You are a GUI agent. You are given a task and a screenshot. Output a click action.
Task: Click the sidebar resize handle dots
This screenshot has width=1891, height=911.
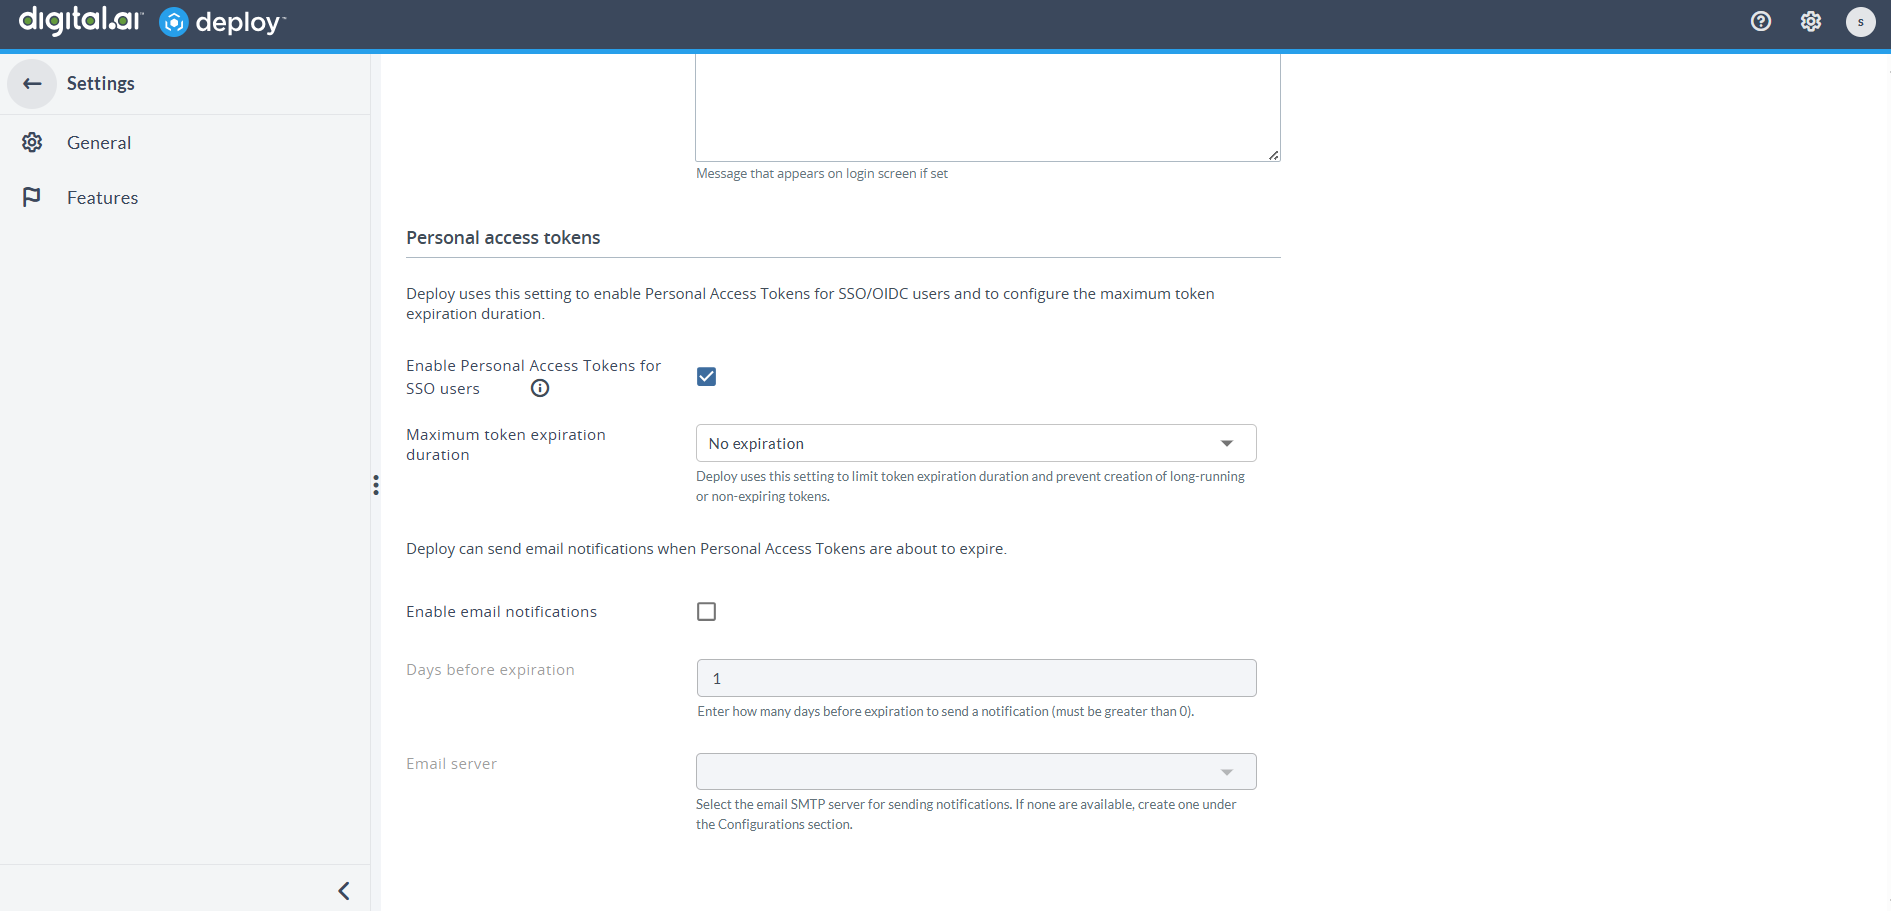[376, 485]
